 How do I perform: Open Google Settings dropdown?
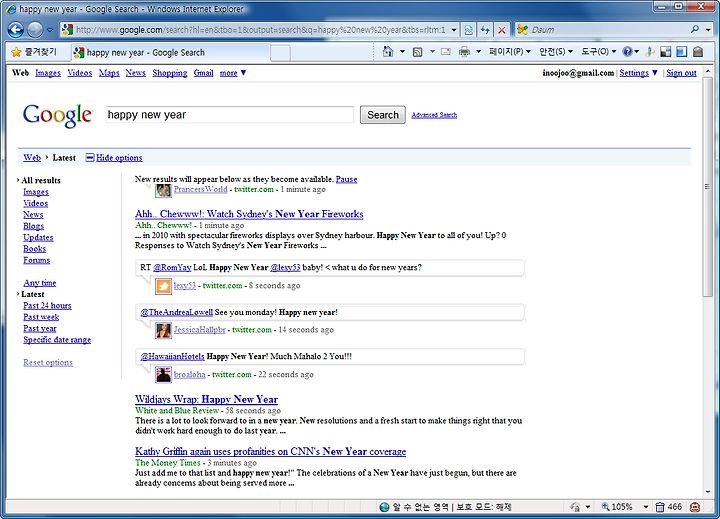point(638,73)
